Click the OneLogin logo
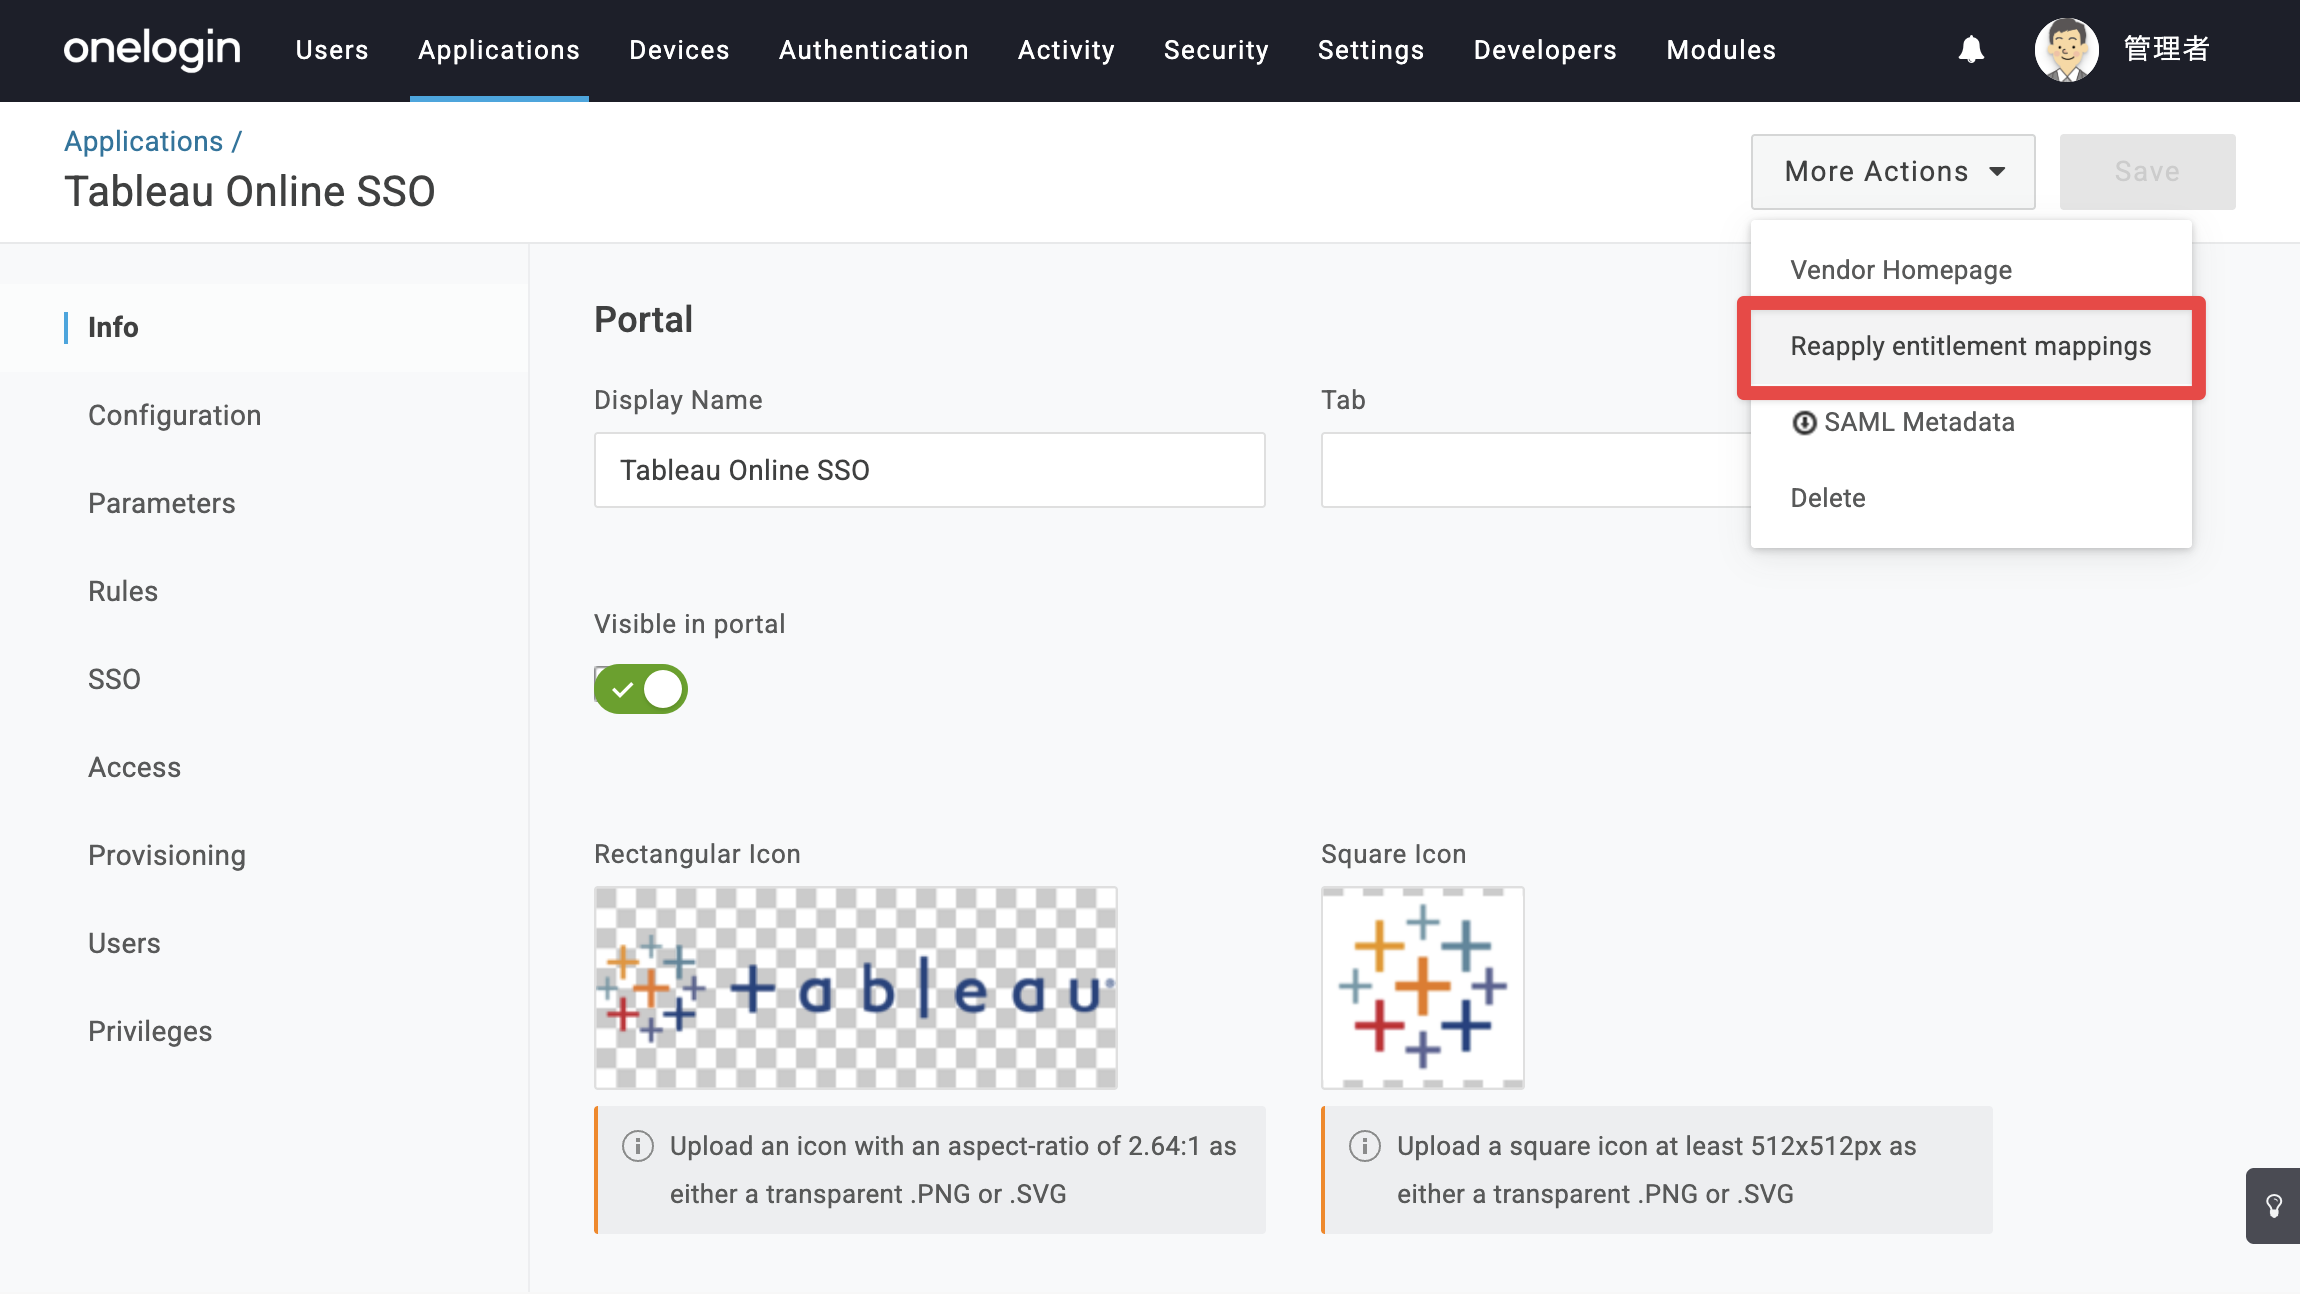The image size is (2300, 1294). (152, 49)
